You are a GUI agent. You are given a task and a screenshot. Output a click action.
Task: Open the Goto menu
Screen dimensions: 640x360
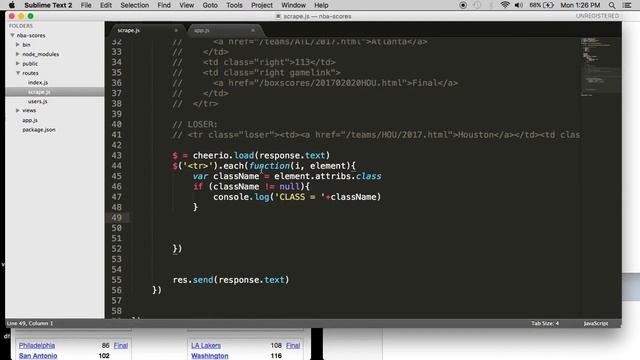coord(210,5)
